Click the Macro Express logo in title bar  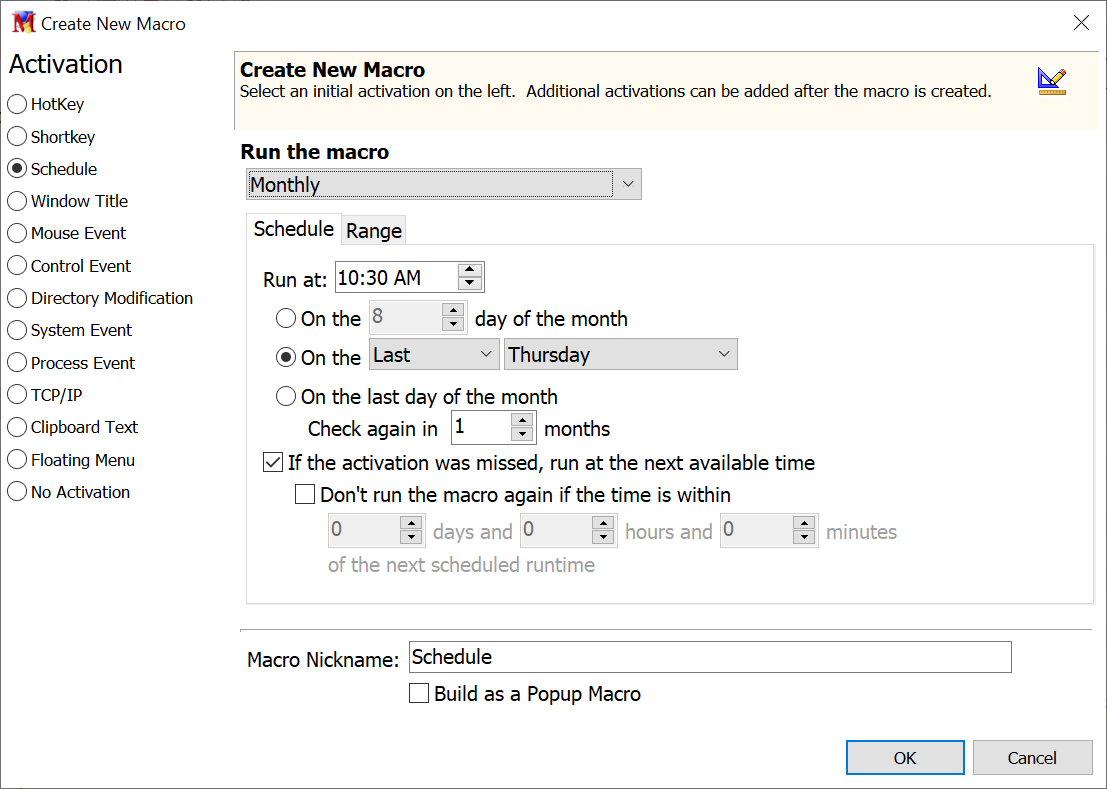pos(22,23)
